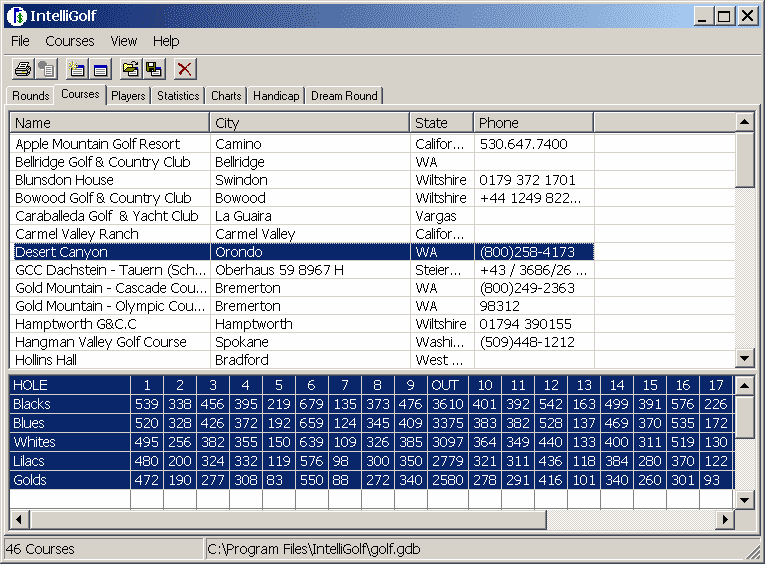Open the Courses menu
This screenshot has height=564, width=765.
click(x=70, y=41)
